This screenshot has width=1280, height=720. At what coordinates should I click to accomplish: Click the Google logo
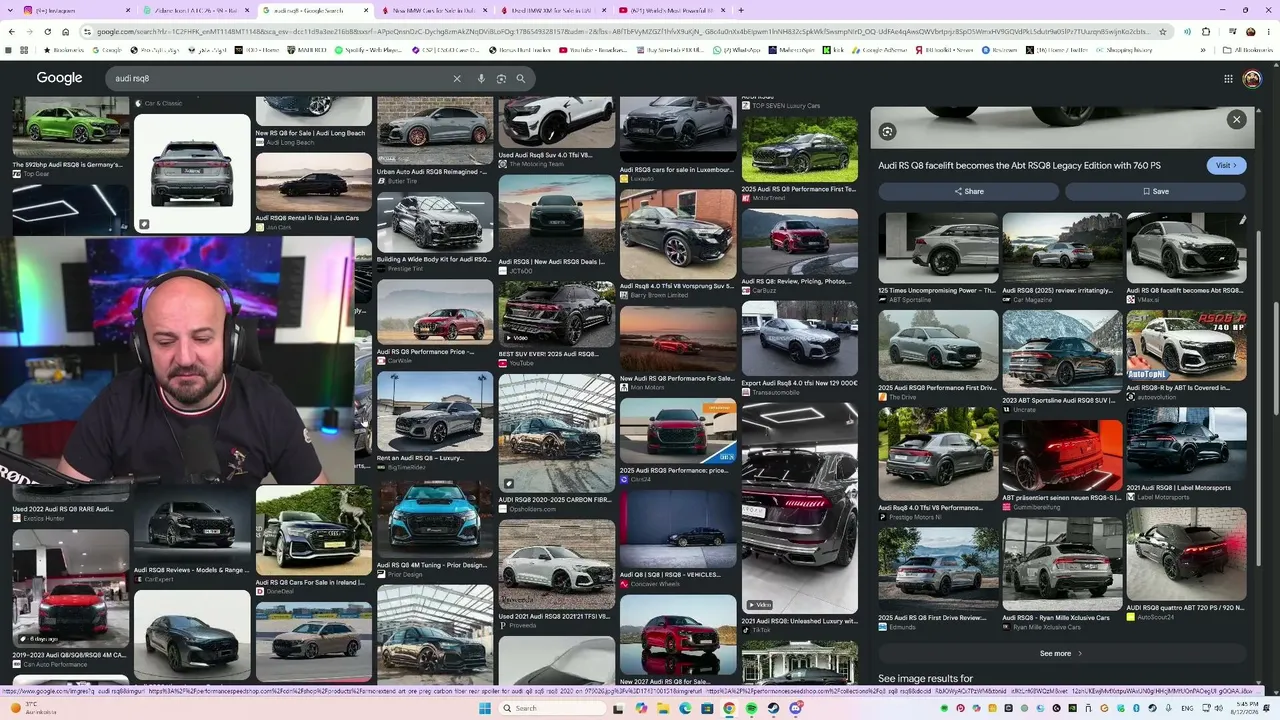[x=60, y=78]
